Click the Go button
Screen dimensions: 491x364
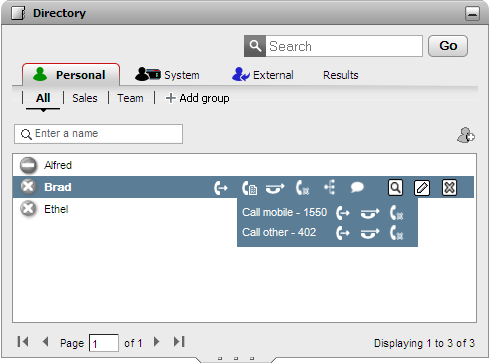(x=448, y=46)
